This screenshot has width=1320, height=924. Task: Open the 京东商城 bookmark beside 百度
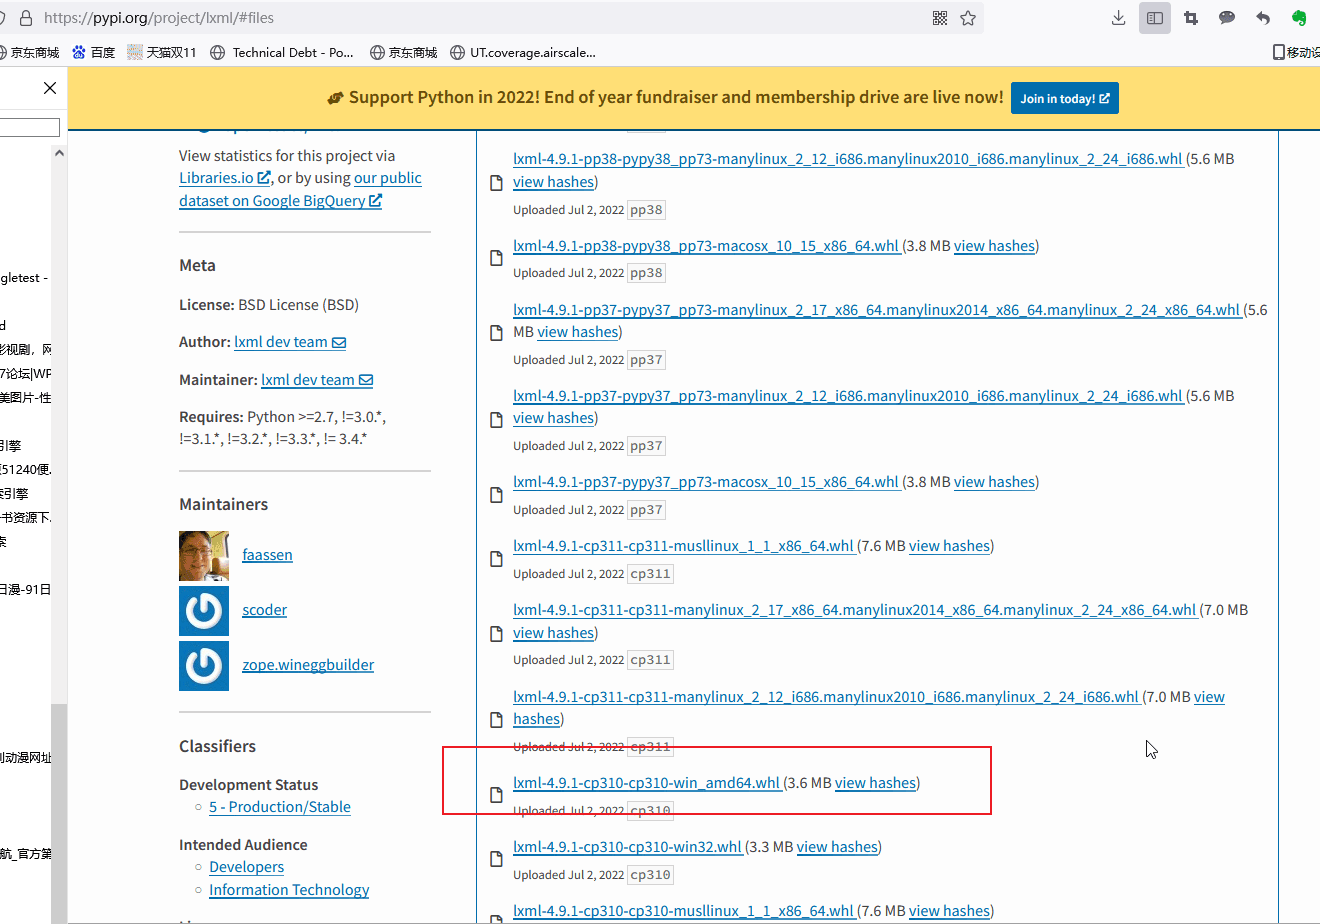(x=30, y=52)
